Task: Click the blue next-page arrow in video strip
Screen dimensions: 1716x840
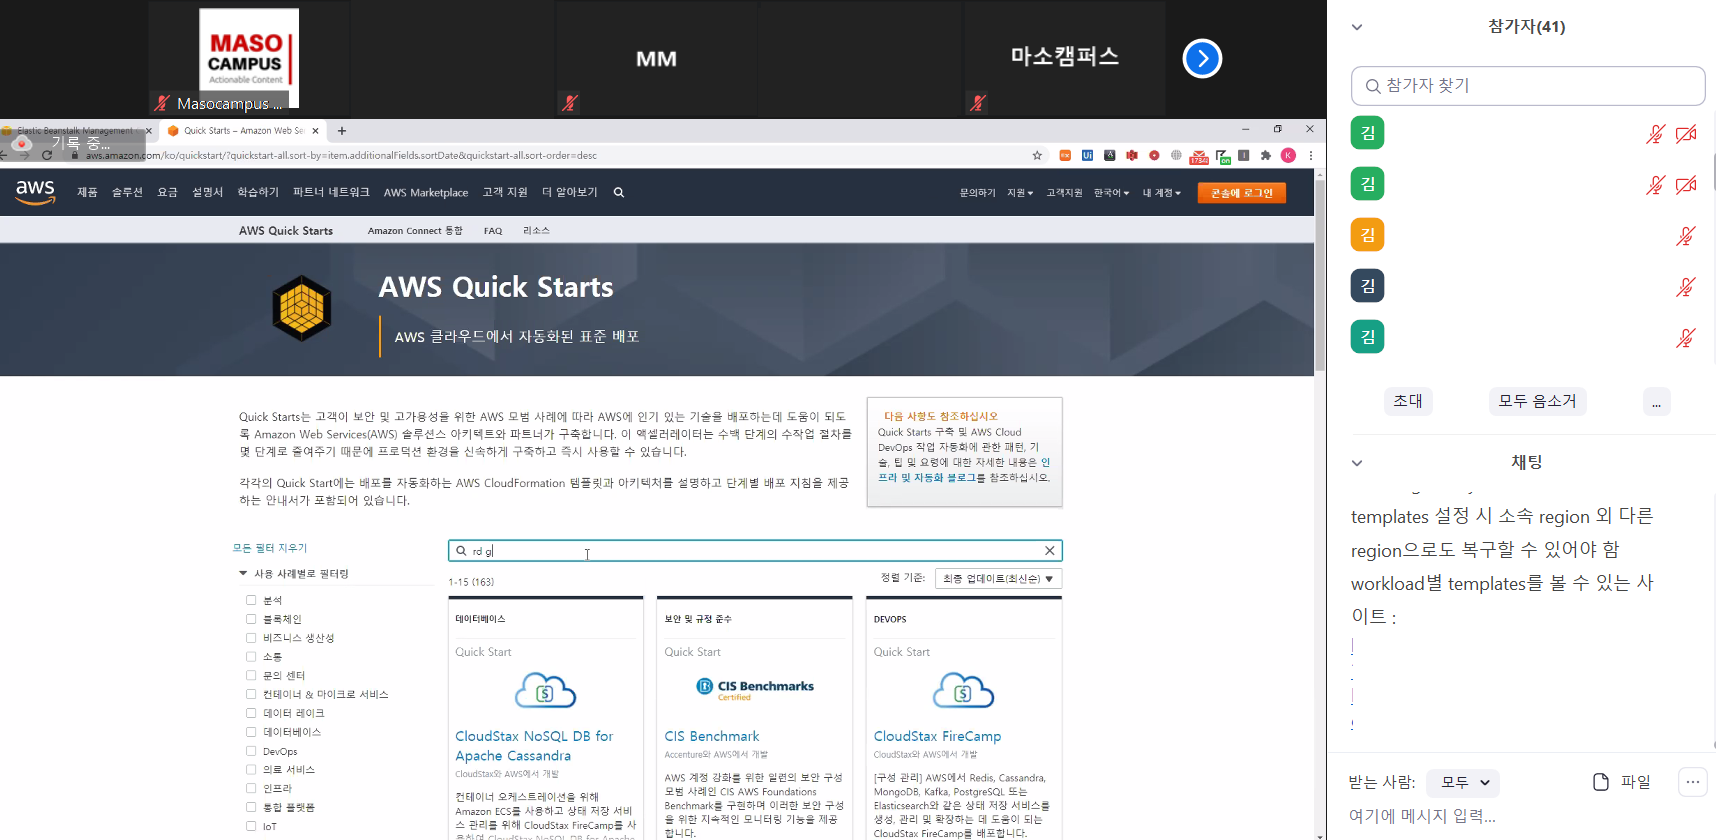Action: click(x=1202, y=59)
